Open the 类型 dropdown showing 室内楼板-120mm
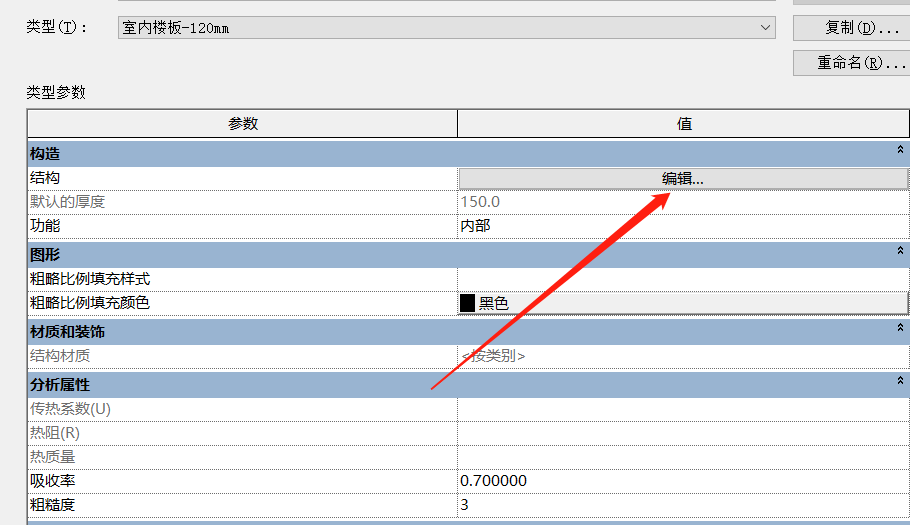 [x=446, y=28]
